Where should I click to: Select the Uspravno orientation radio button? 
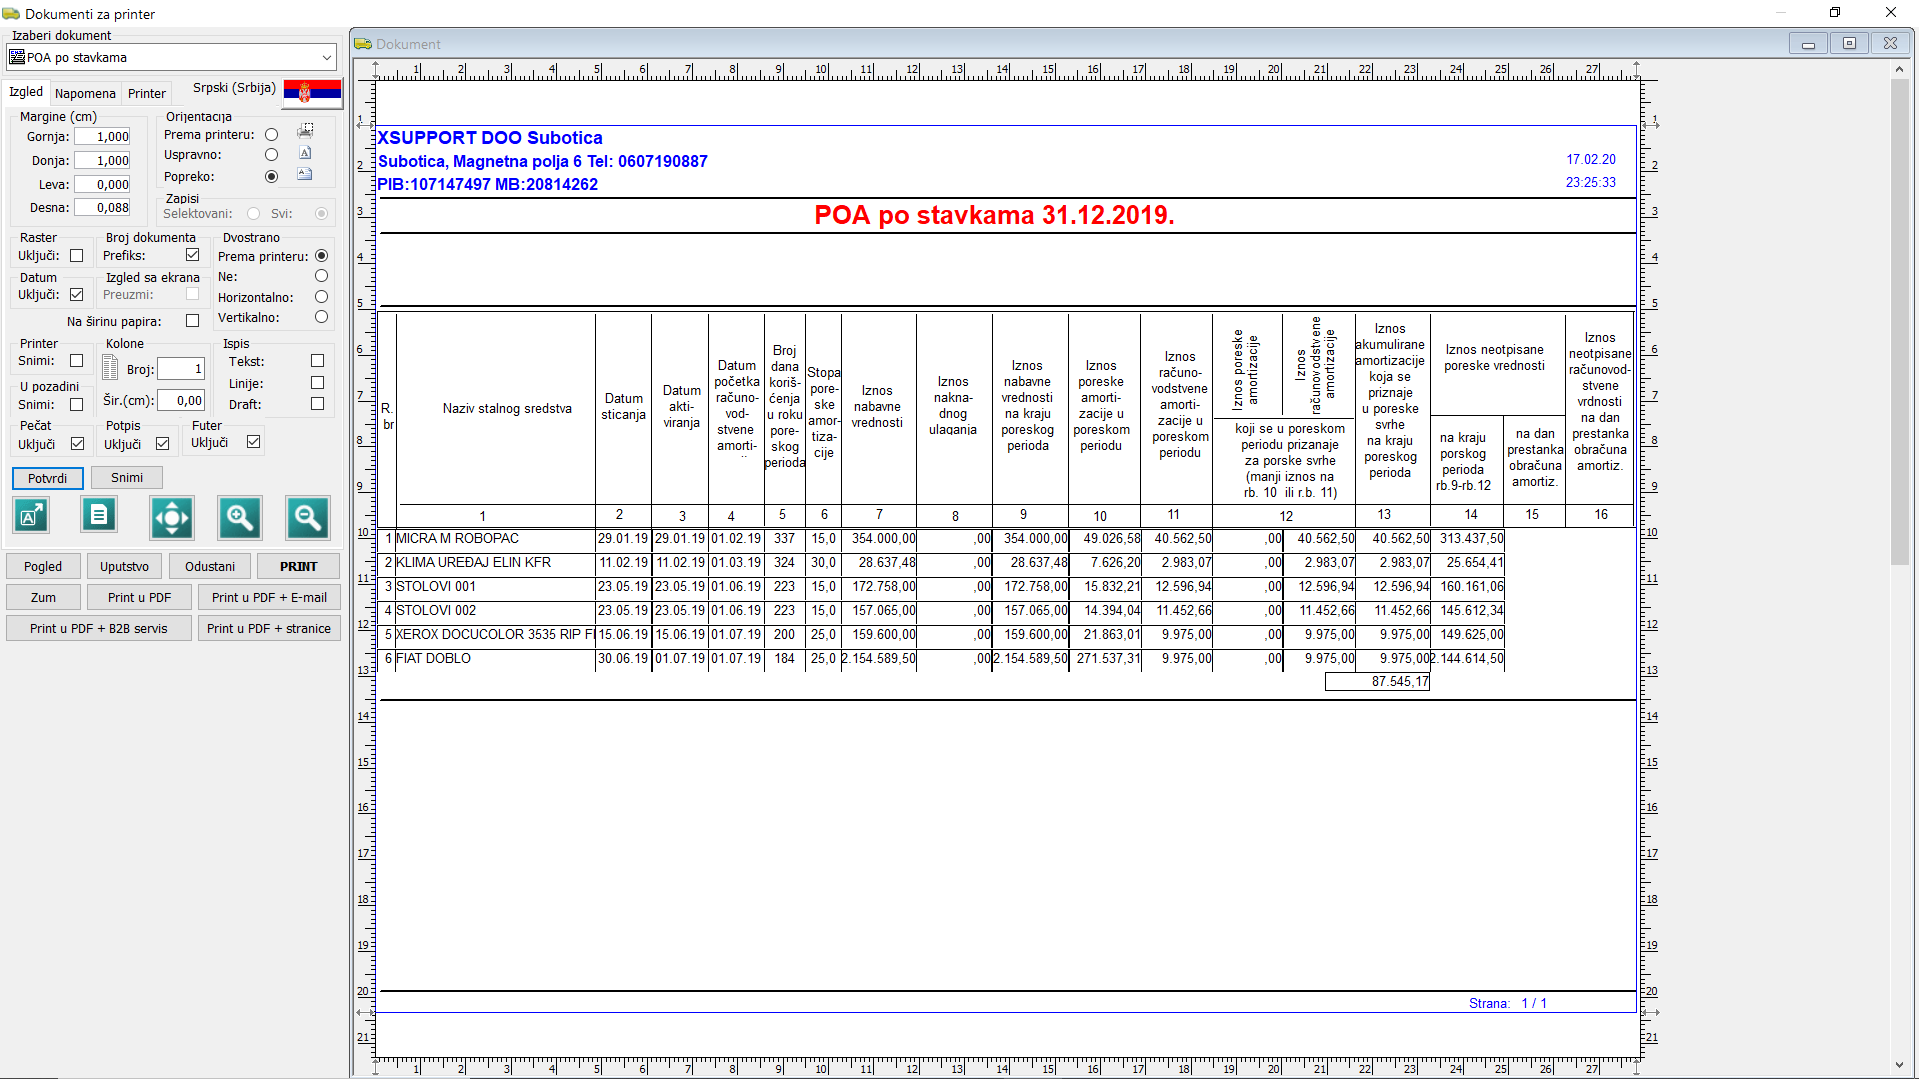coord(271,155)
